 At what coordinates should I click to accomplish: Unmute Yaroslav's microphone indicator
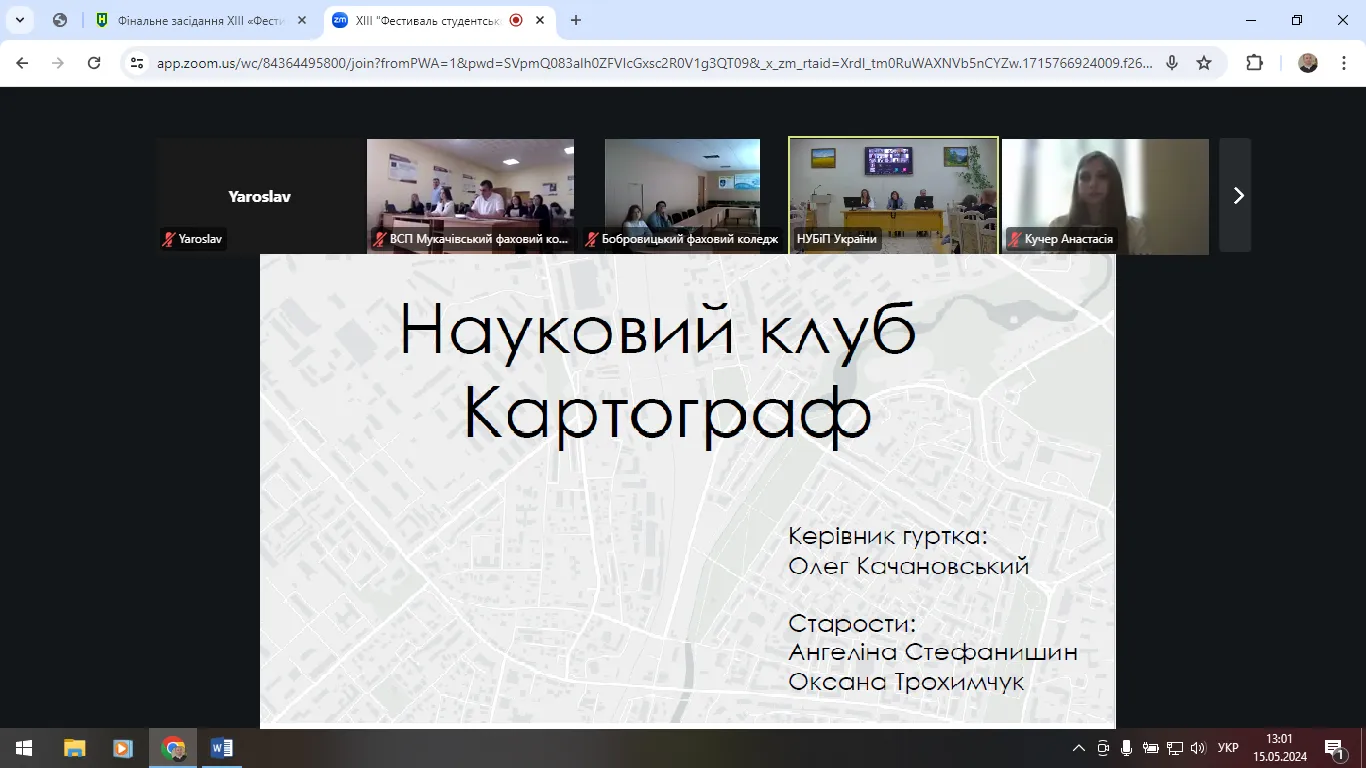[168, 239]
